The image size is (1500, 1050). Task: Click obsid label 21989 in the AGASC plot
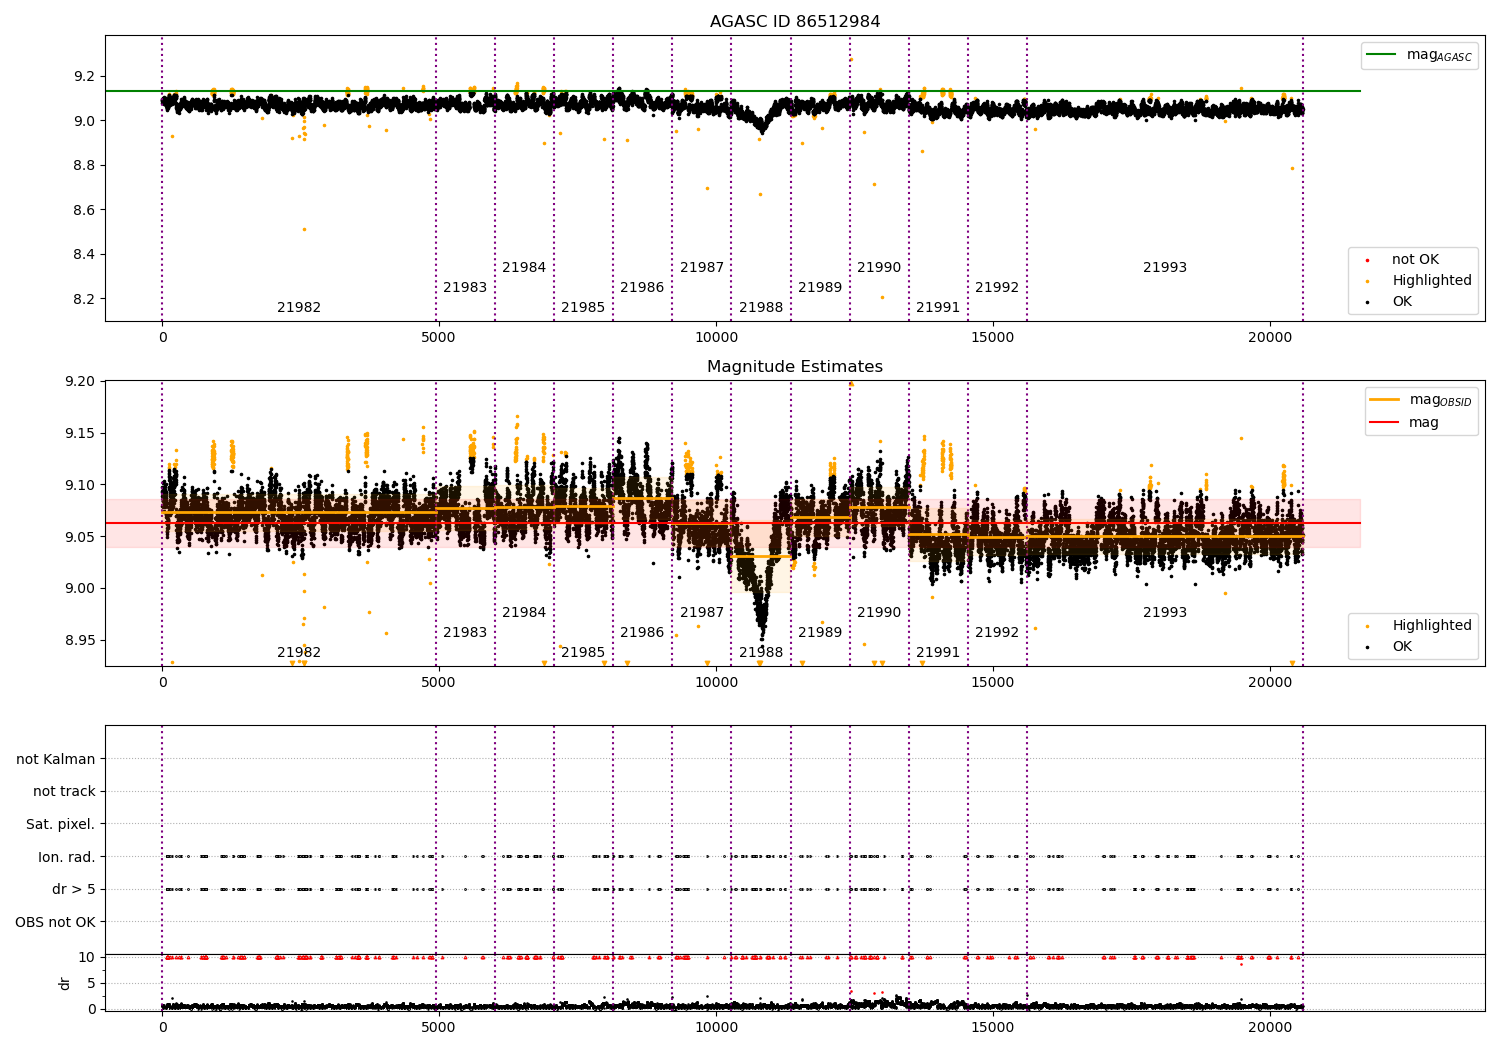(820, 287)
